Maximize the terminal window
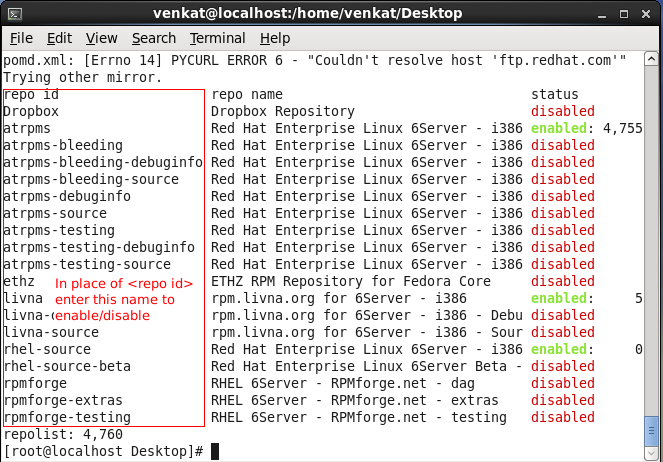This screenshot has height=462, width=663. click(x=624, y=14)
